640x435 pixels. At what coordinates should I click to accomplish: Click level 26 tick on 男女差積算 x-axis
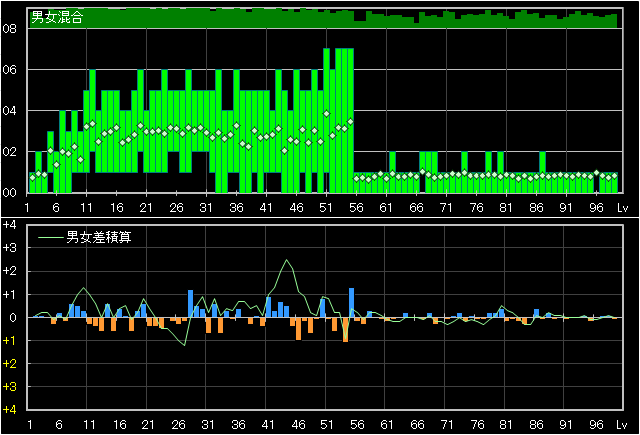click(x=178, y=425)
